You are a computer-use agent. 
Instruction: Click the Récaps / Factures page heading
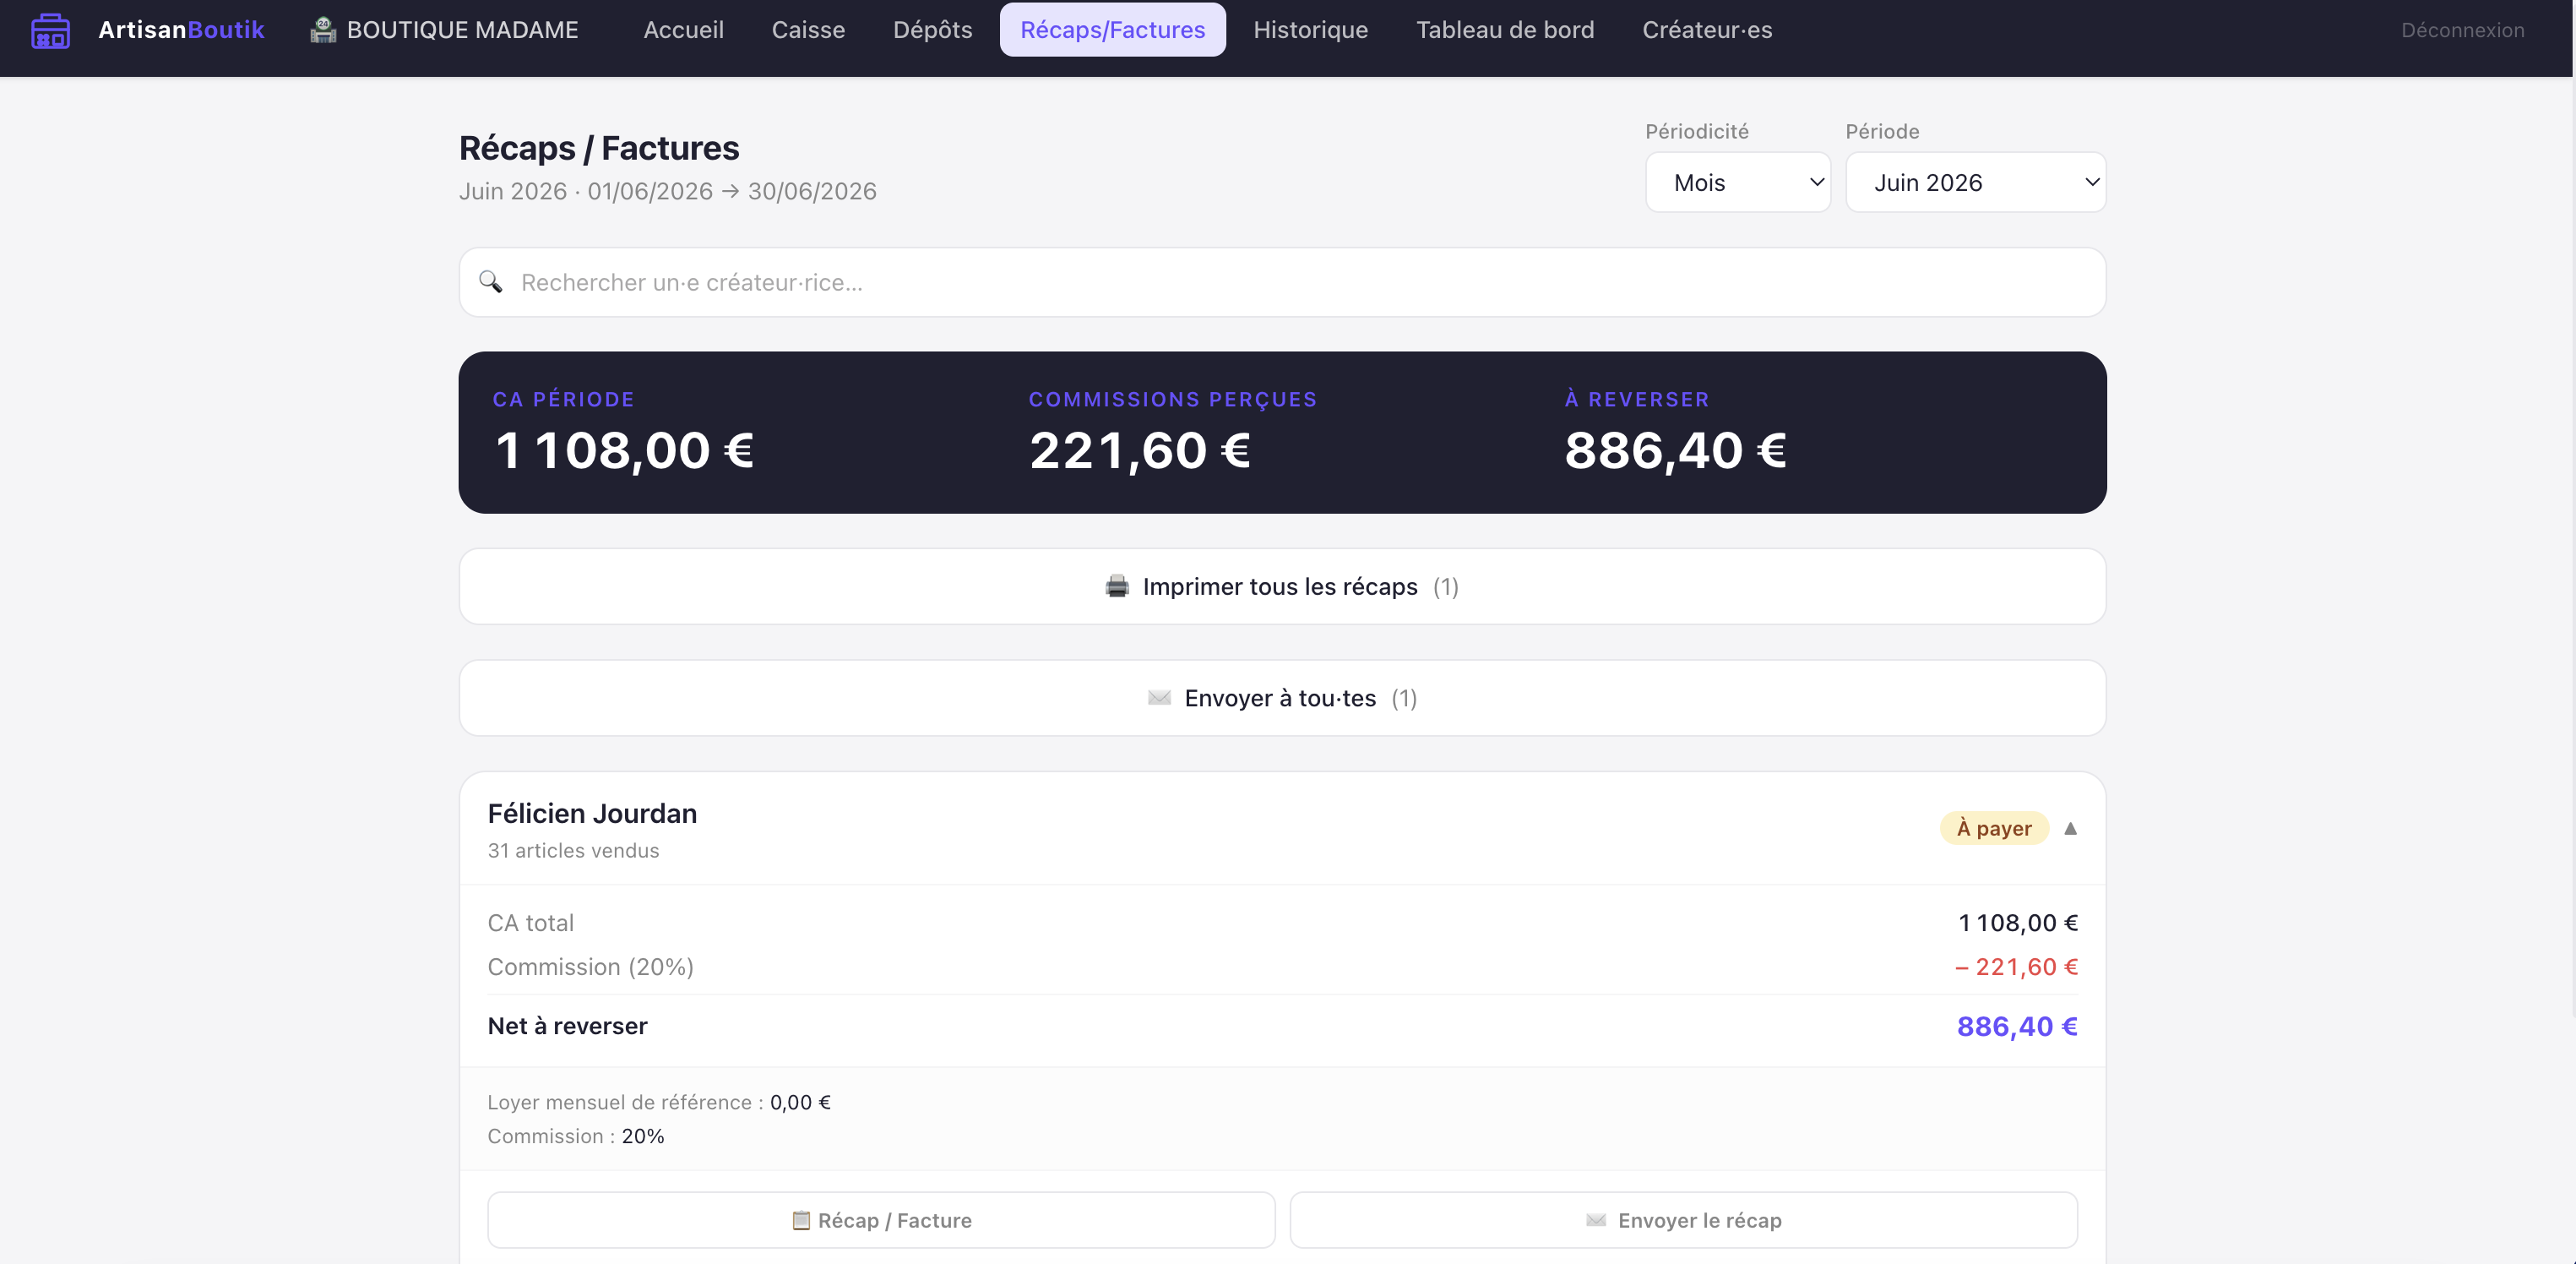click(599, 148)
